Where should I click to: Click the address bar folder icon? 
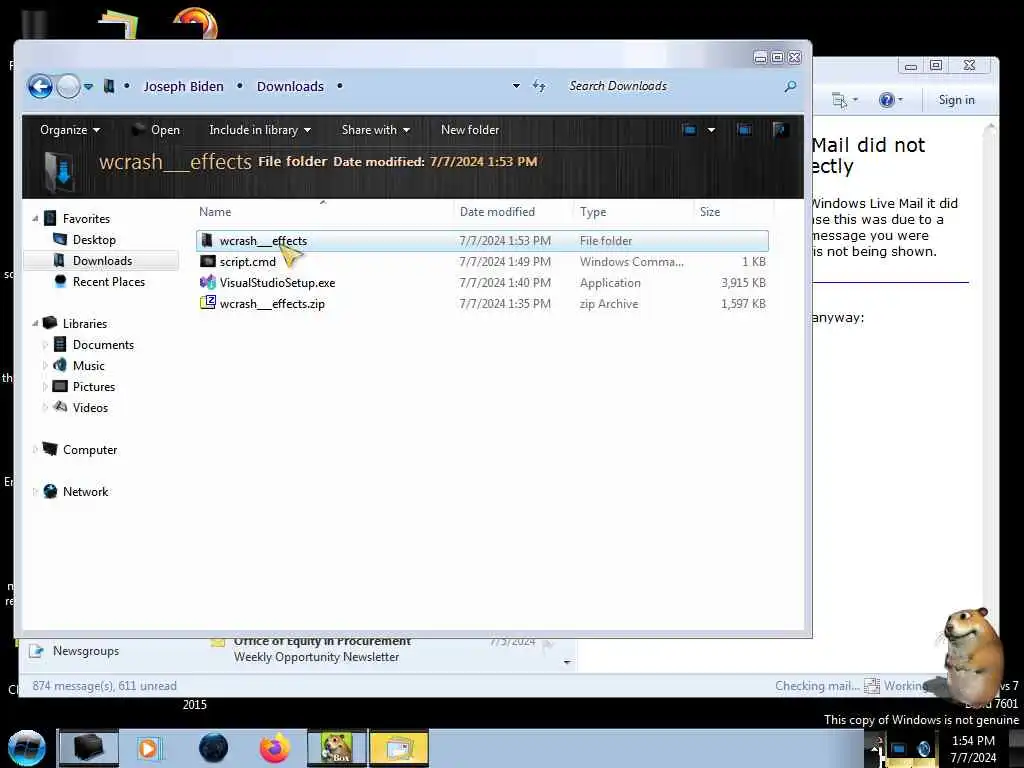coord(109,86)
